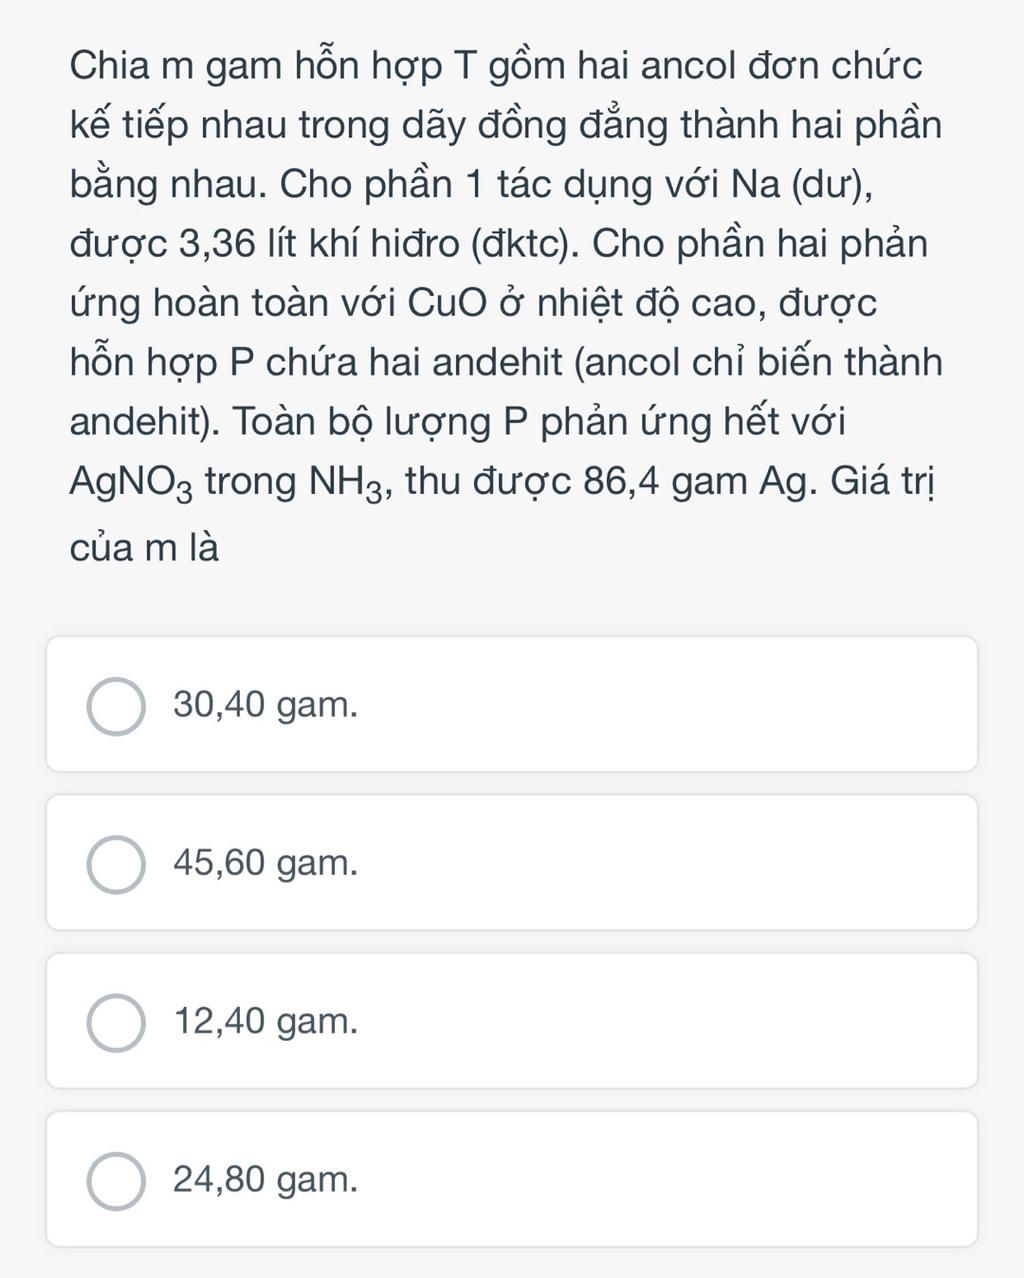This screenshot has width=1024, height=1278.
Task: Click blank area of the 24,80 gam card
Action: pos(660,1180)
